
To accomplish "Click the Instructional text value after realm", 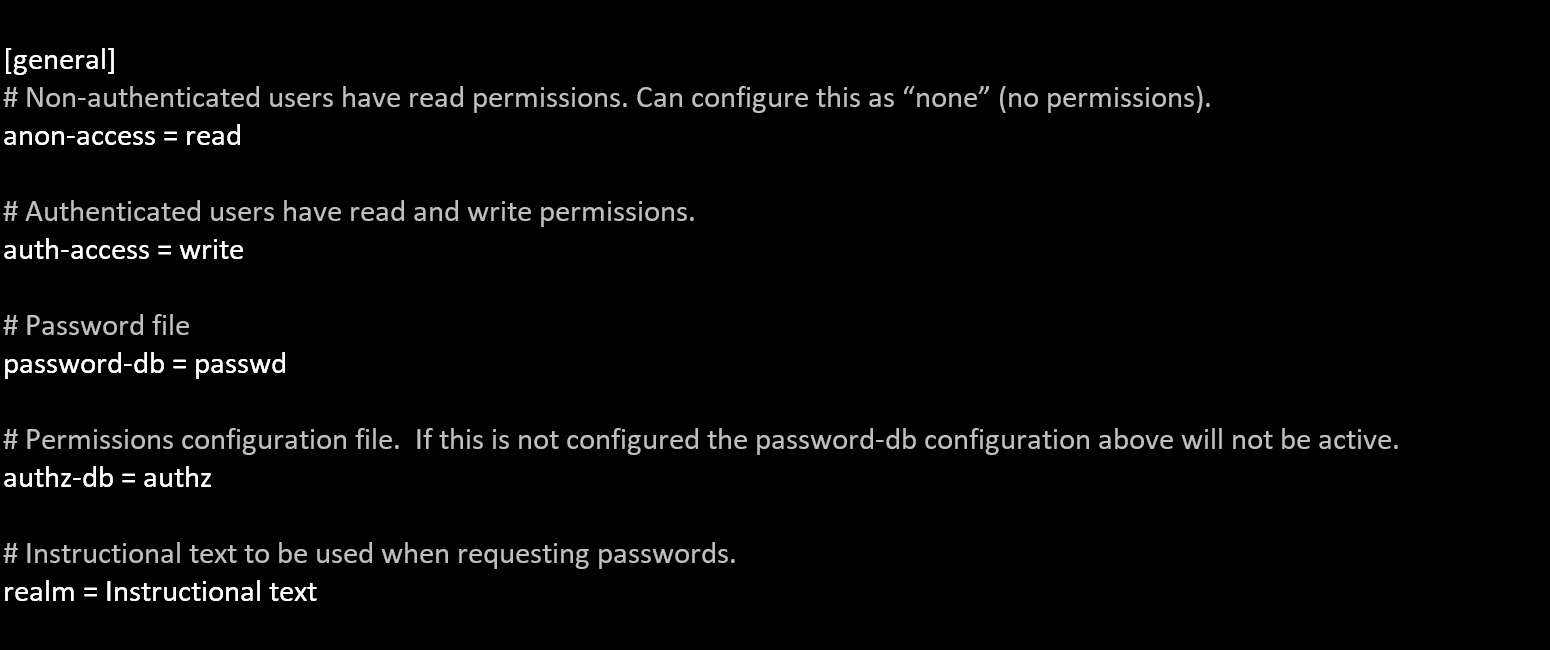I will [211, 592].
